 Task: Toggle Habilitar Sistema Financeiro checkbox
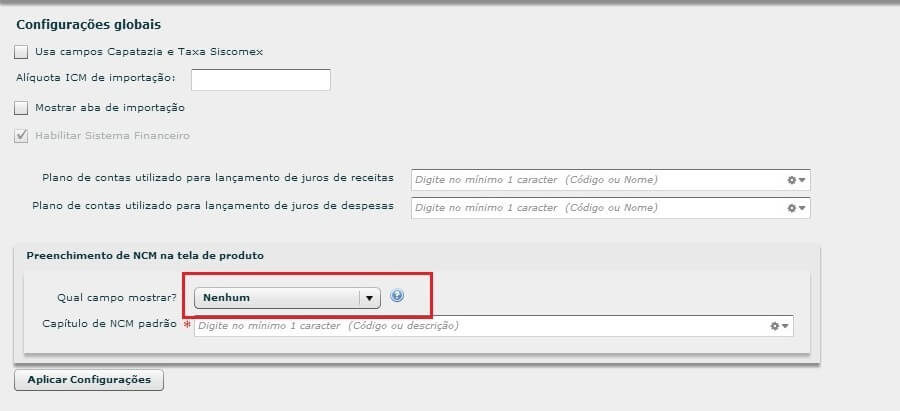21,136
